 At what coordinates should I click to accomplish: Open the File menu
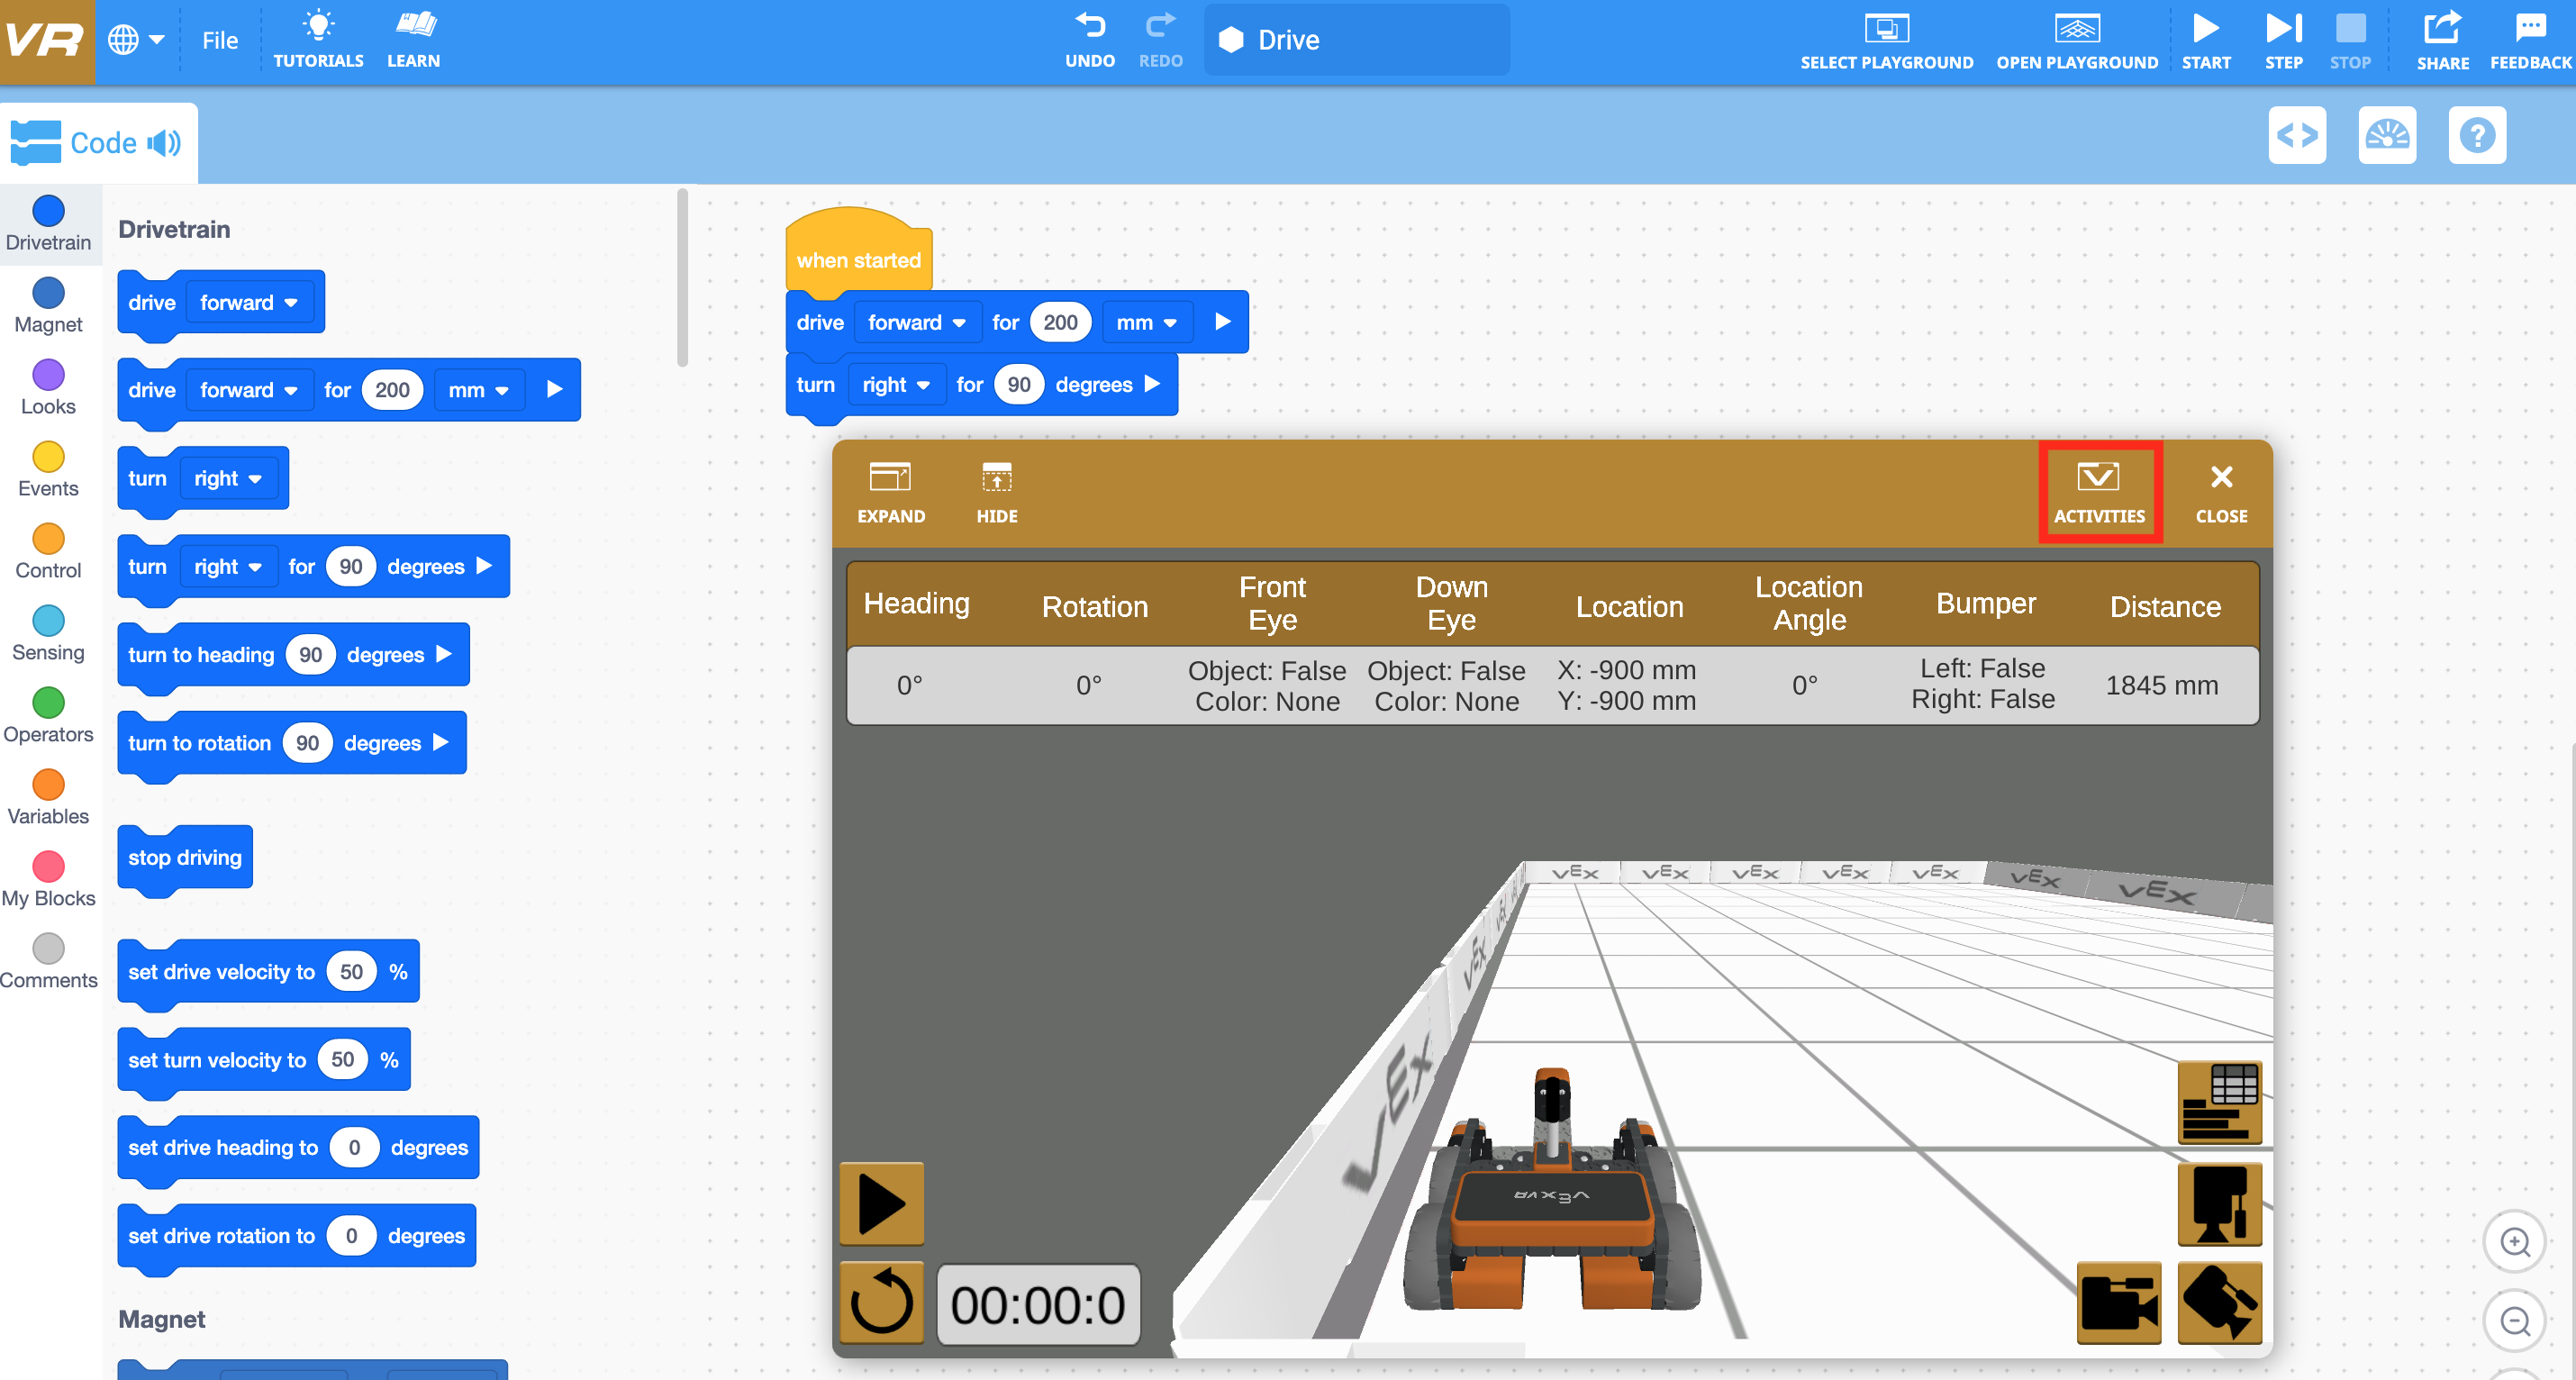[219, 40]
